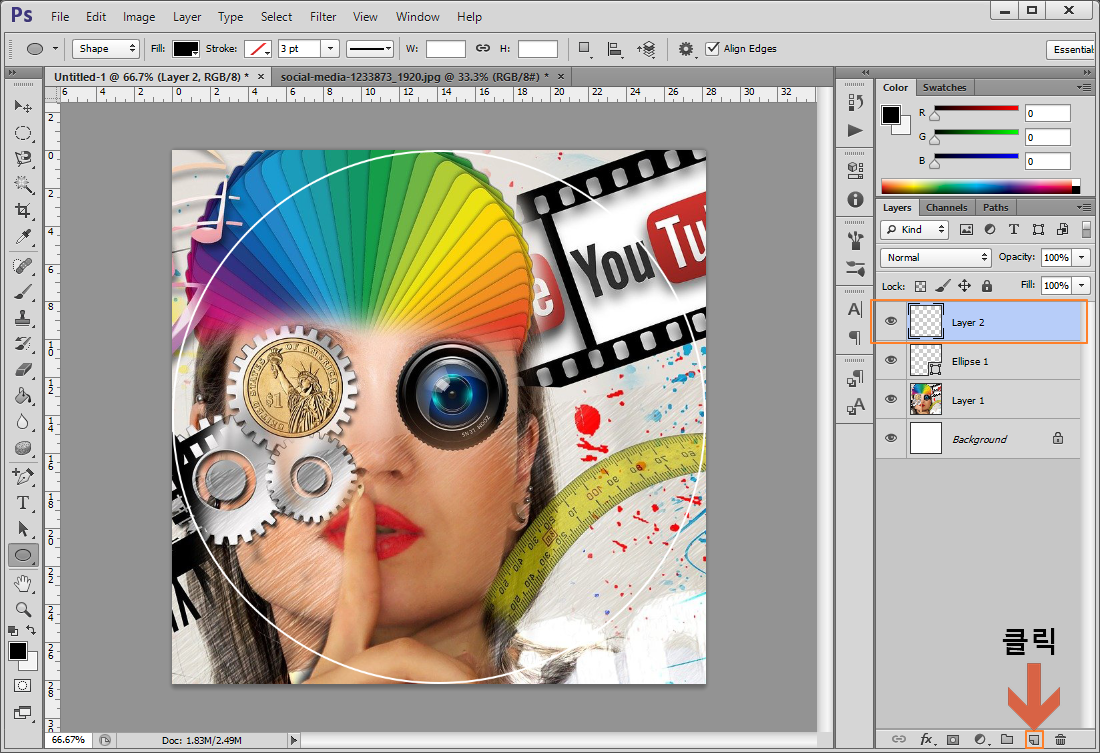
Task: Click the Path arrangement button
Action: click(646, 48)
